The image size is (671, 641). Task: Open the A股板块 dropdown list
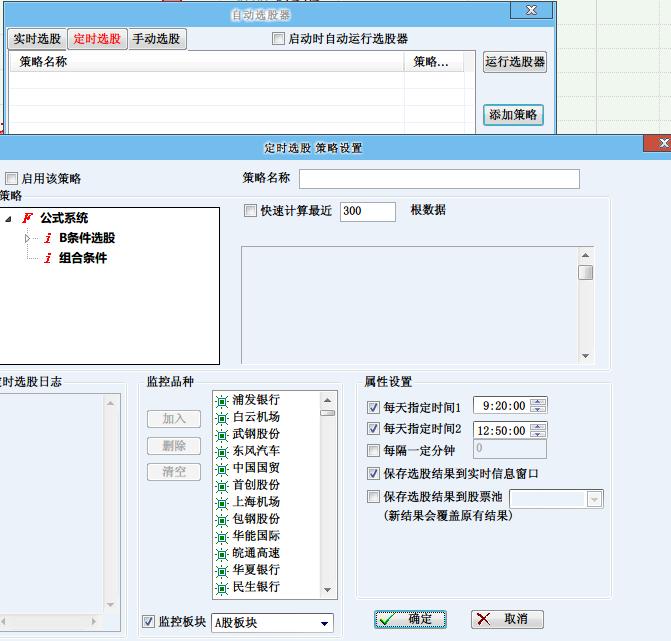324,623
